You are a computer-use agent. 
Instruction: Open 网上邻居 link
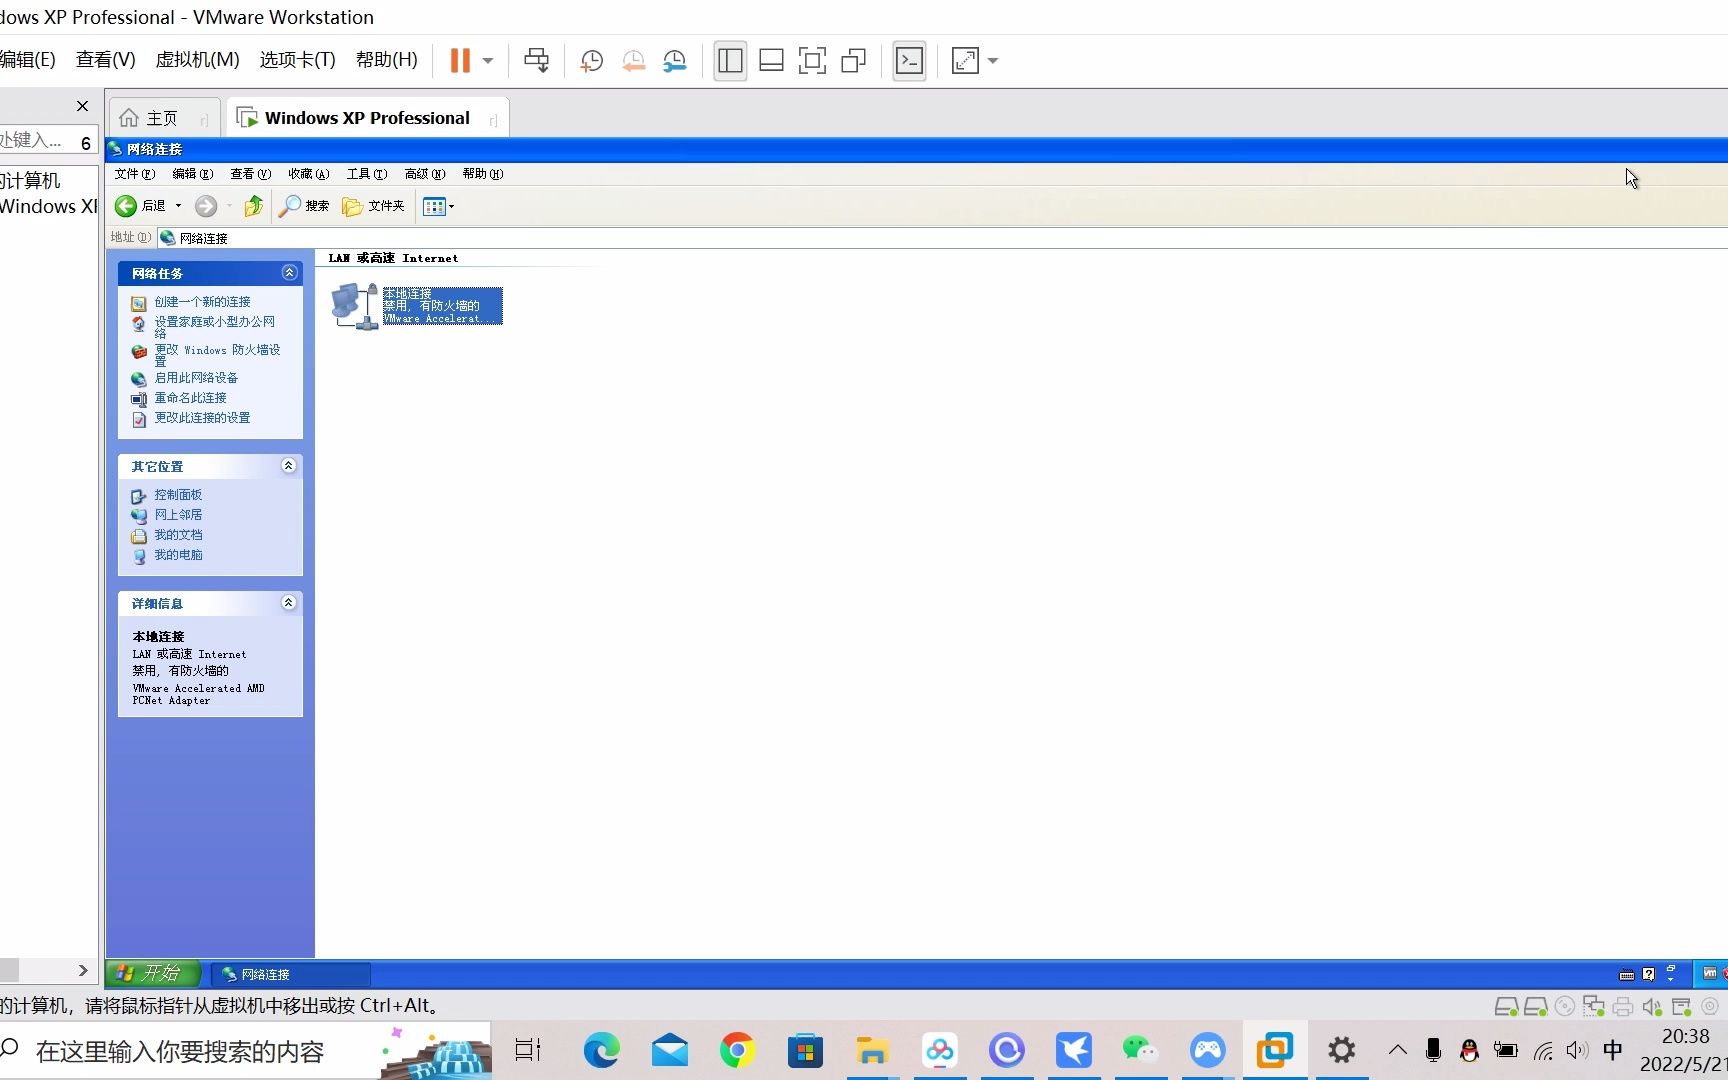(178, 515)
